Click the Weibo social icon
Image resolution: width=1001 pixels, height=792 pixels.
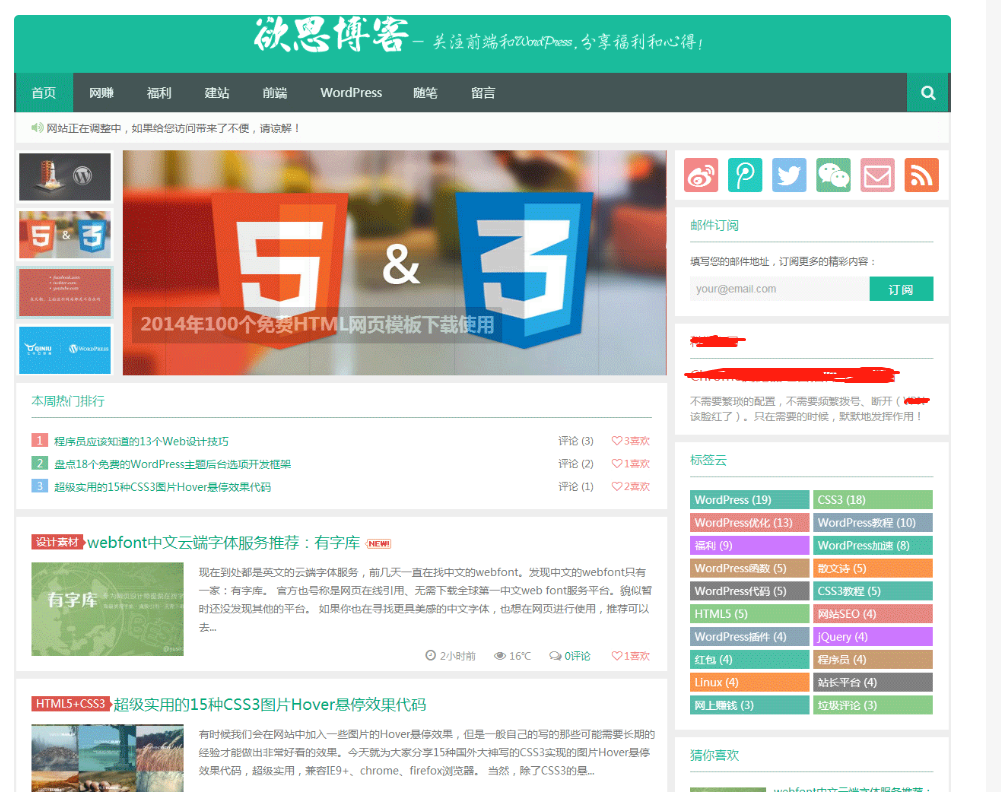coord(701,175)
